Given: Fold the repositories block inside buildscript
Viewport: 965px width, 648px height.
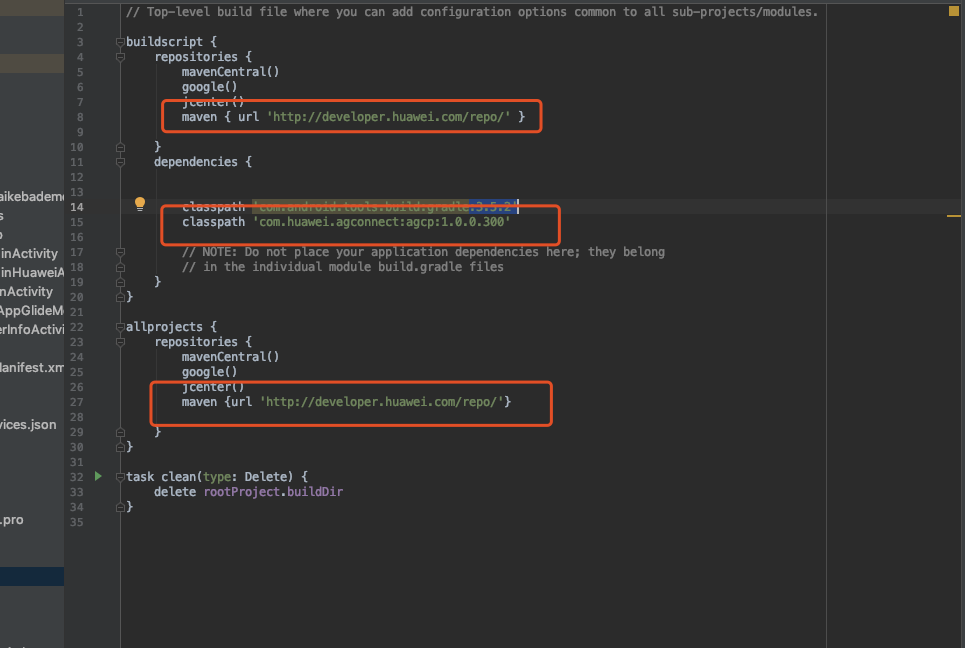Looking at the screenshot, I should coord(121,57).
